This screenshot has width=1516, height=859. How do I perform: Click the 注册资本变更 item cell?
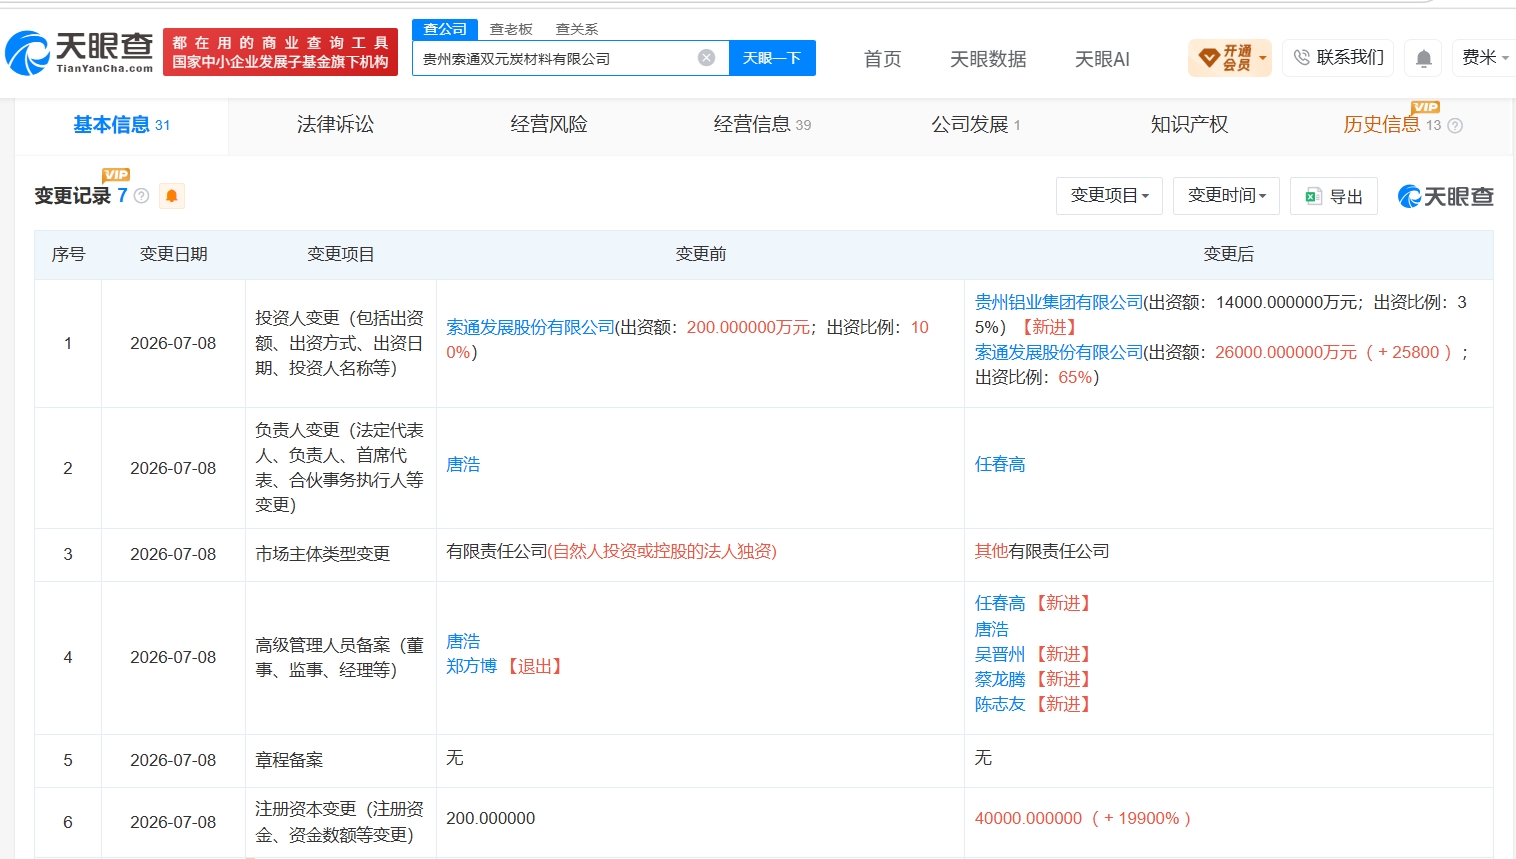pos(340,822)
